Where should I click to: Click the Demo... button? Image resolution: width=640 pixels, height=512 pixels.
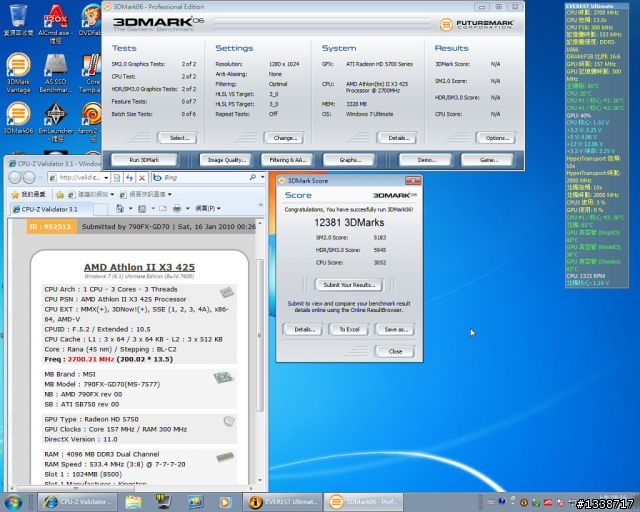(426, 160)
